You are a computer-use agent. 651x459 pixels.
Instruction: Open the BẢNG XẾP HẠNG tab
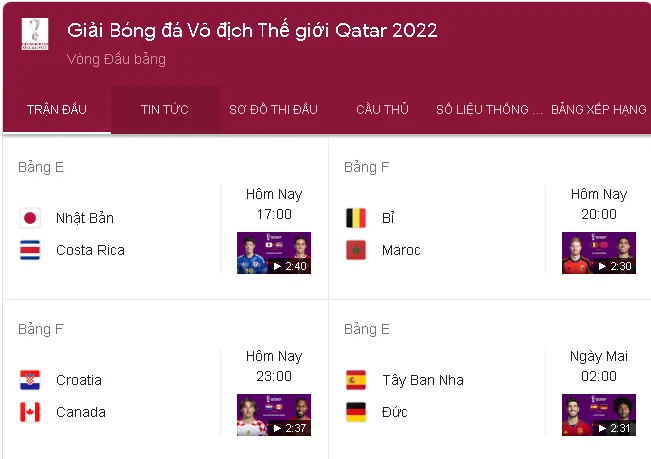point(598,110)
